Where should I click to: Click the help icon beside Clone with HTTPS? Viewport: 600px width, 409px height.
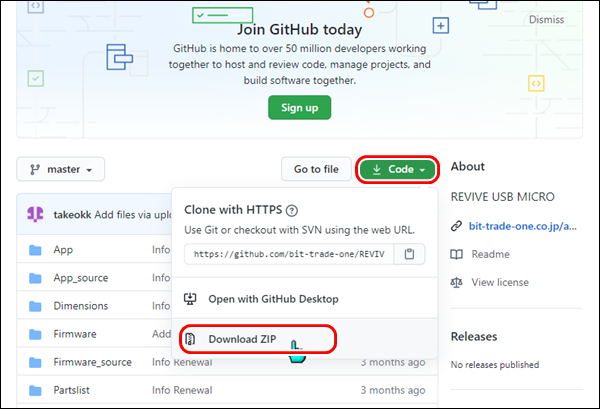click(292, 210)
